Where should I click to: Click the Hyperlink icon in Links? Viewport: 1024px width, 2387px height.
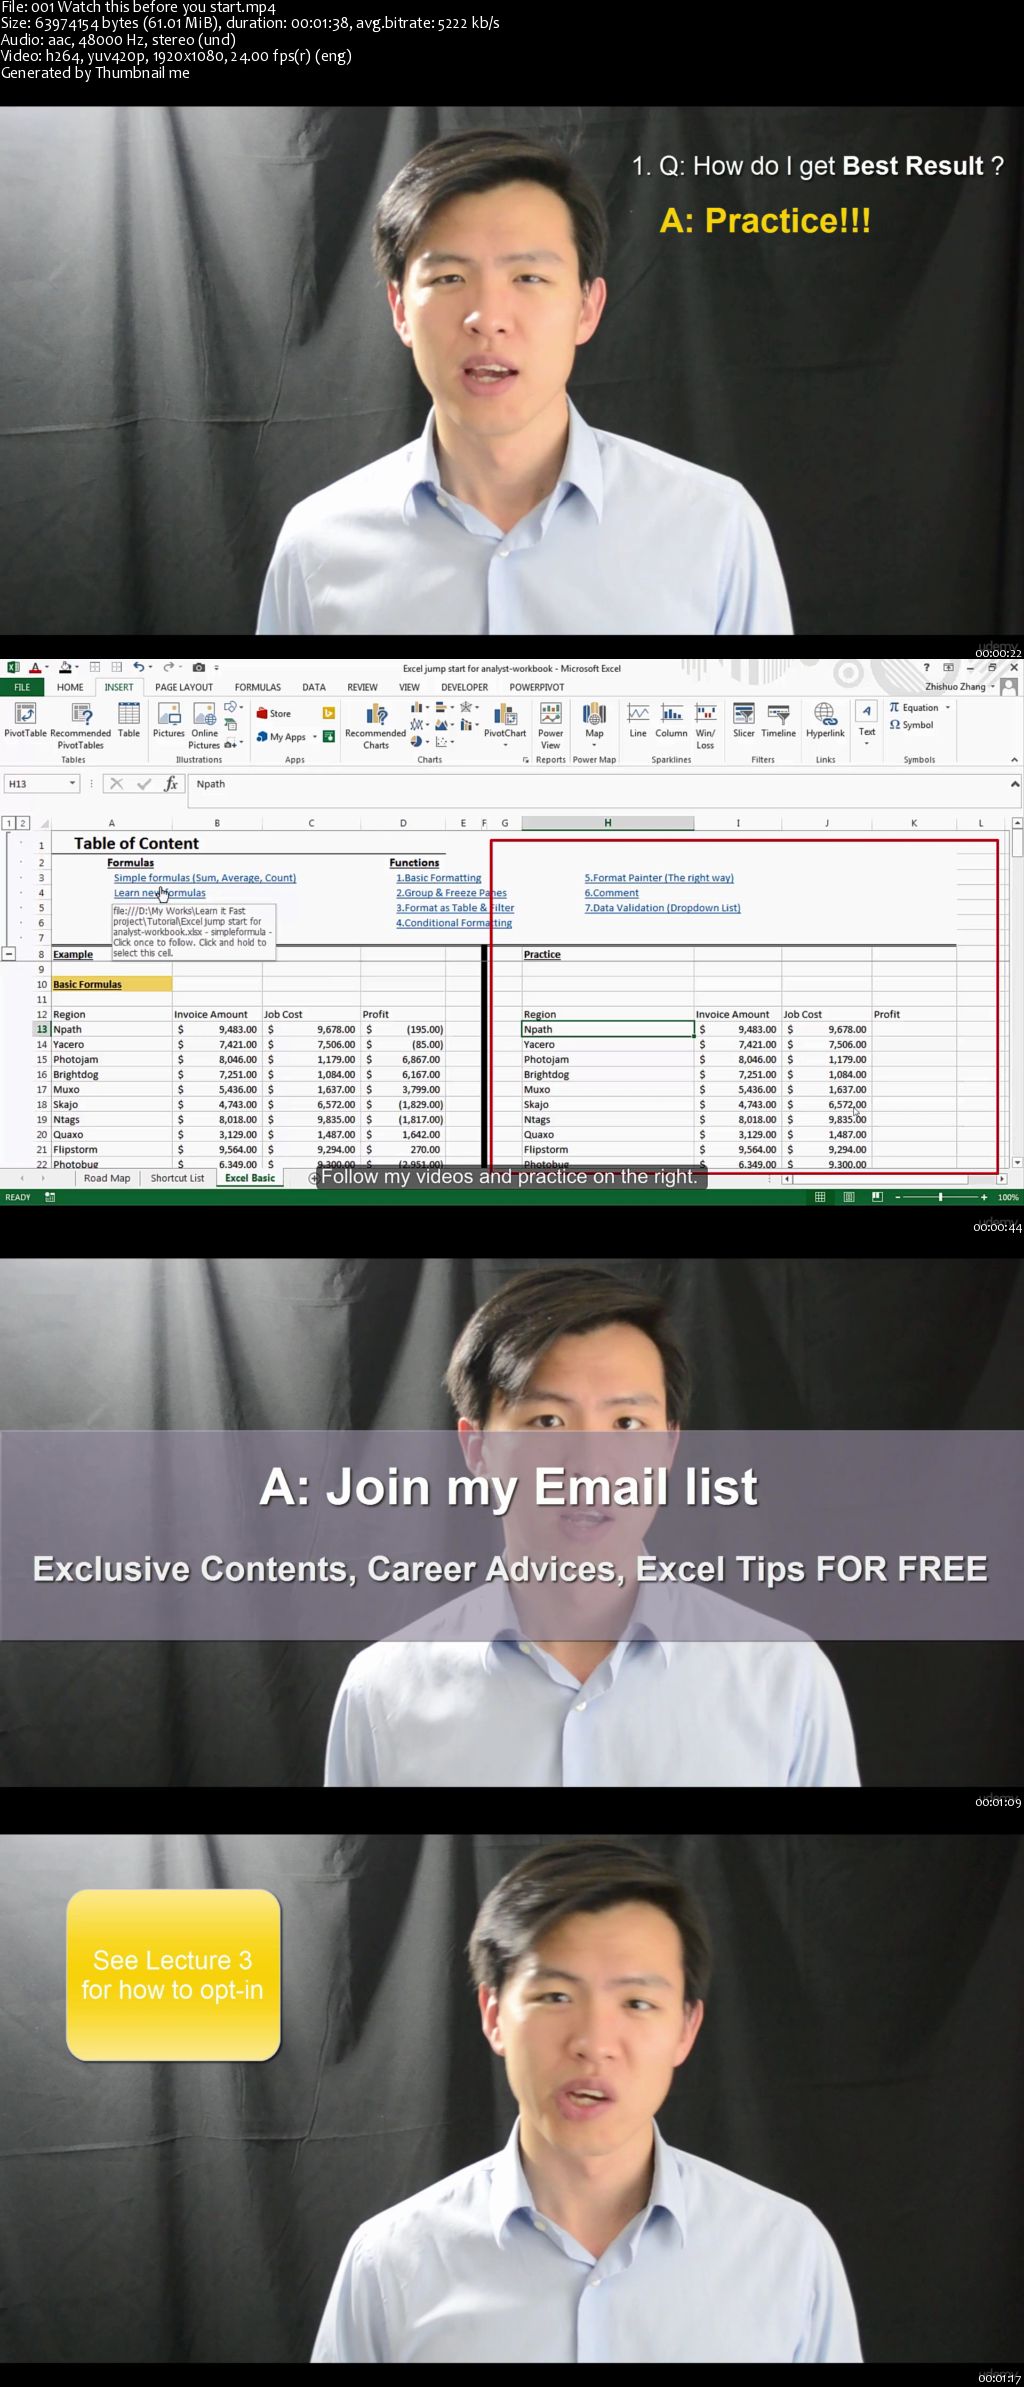pos(825,719)
